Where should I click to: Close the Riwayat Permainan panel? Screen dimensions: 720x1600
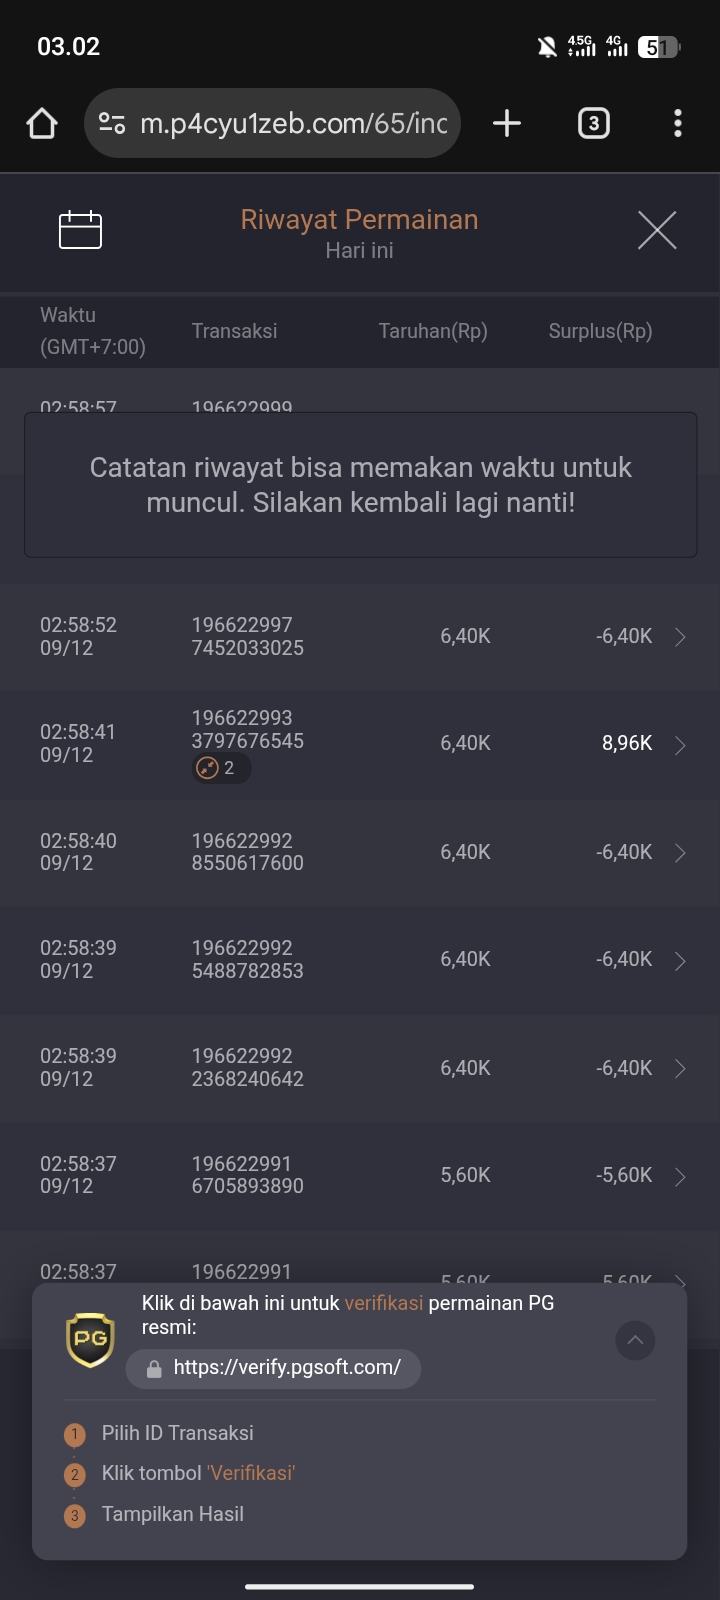[x=657, y=230]
